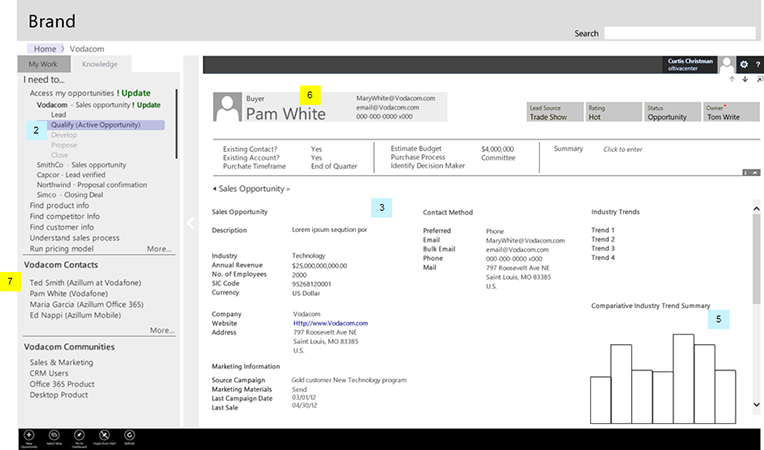Click the scroll-down arrow of the main scrollbar
764x450 pixels.
756,405
